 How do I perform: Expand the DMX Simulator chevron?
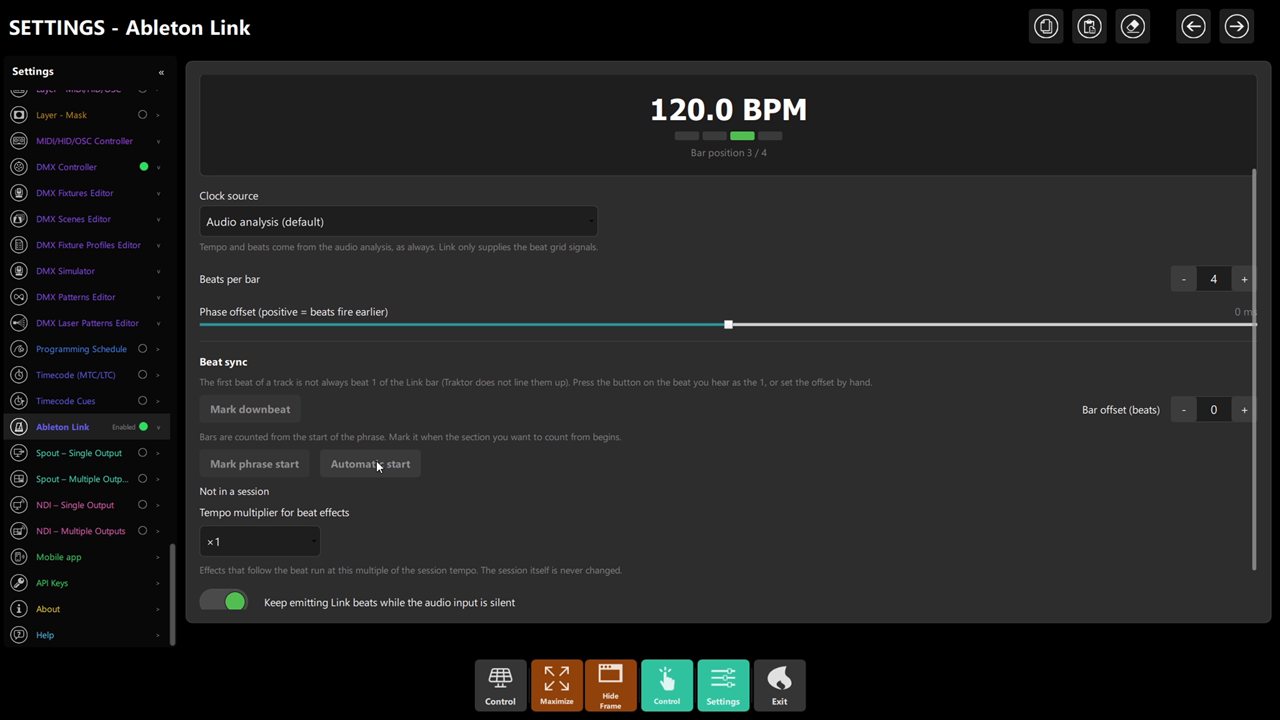158,271
